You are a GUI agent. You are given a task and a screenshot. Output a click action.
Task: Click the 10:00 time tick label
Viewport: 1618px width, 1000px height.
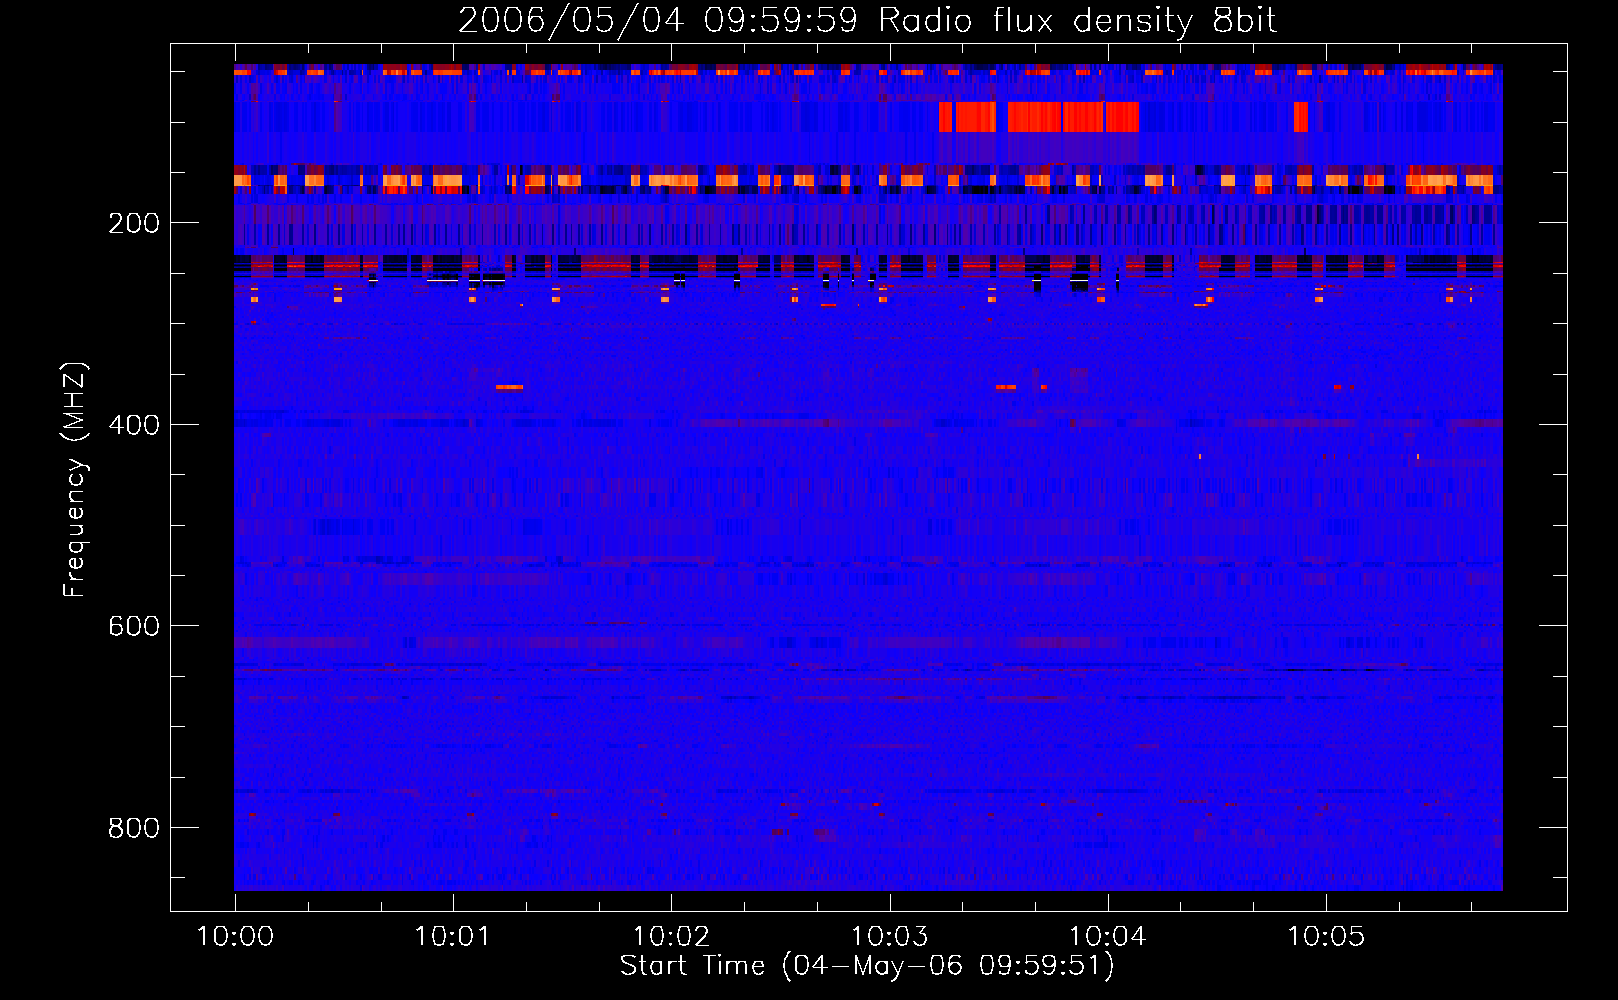235,937
